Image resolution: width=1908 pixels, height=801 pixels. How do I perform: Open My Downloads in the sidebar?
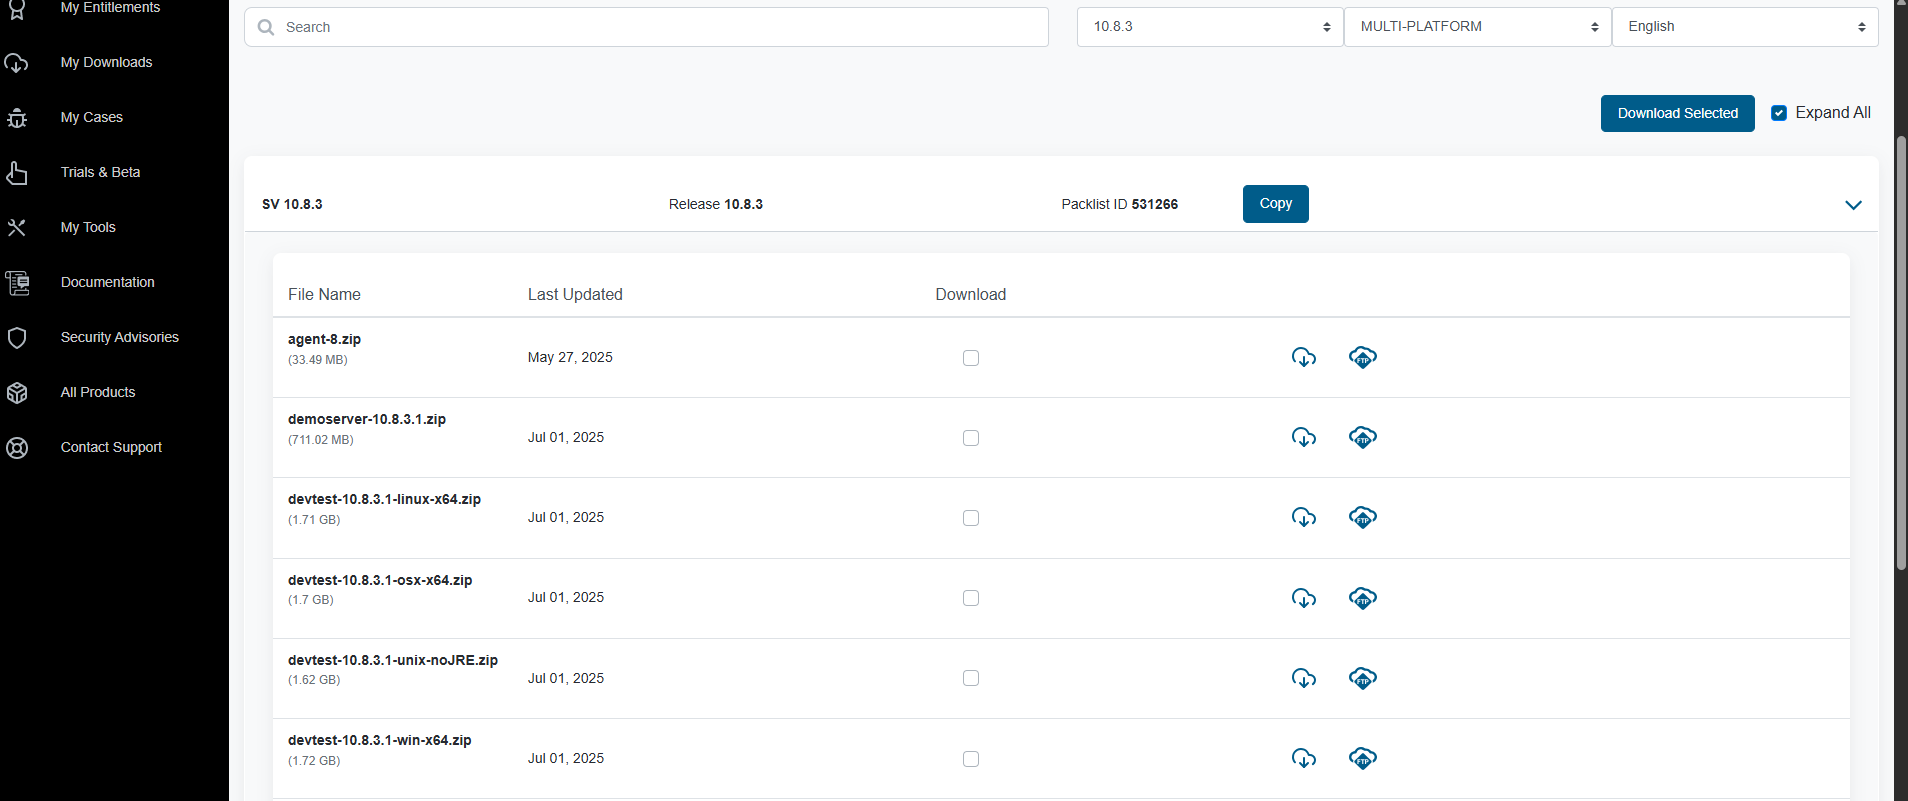click(106, 62)
